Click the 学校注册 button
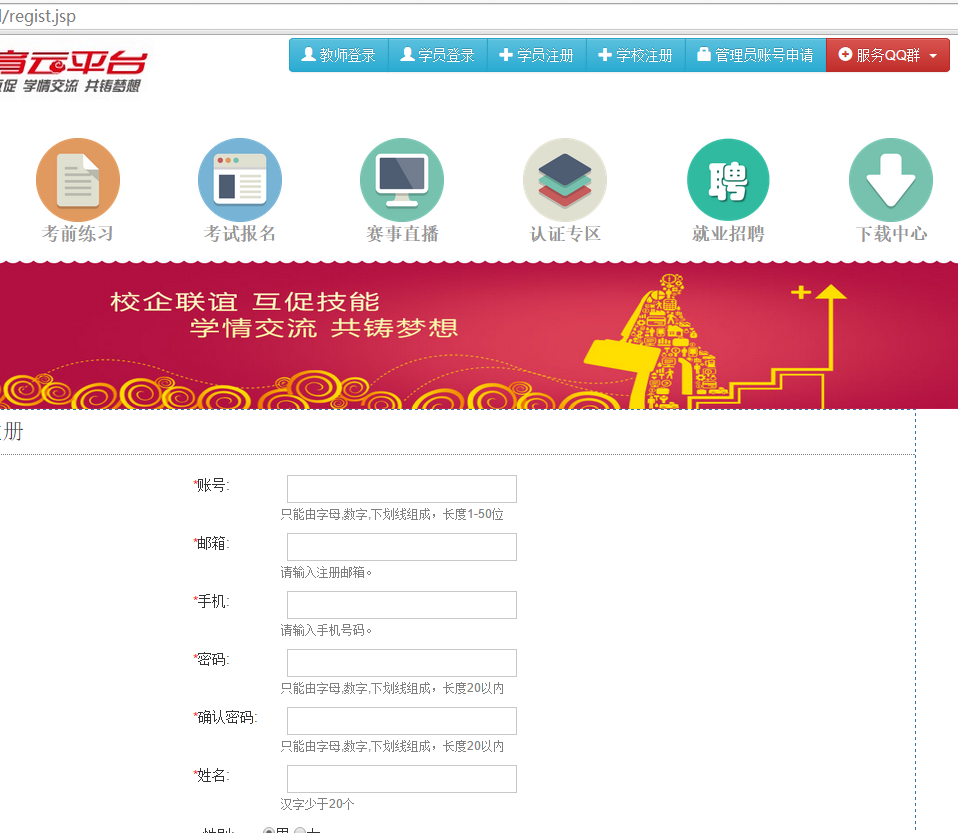 [x=635, y=55]
